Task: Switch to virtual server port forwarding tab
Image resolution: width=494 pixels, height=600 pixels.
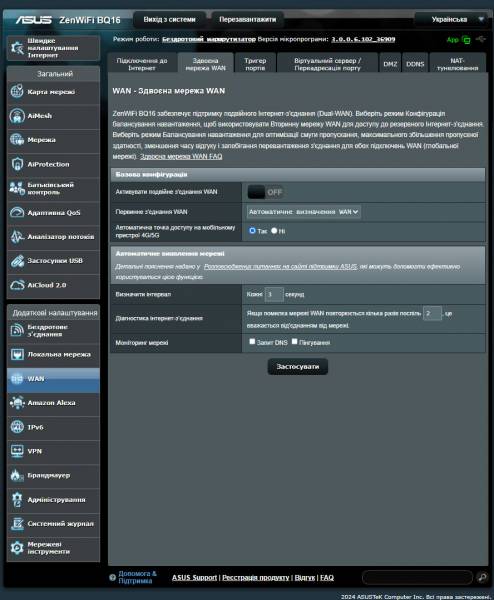Action: click(x=327, y=64)
